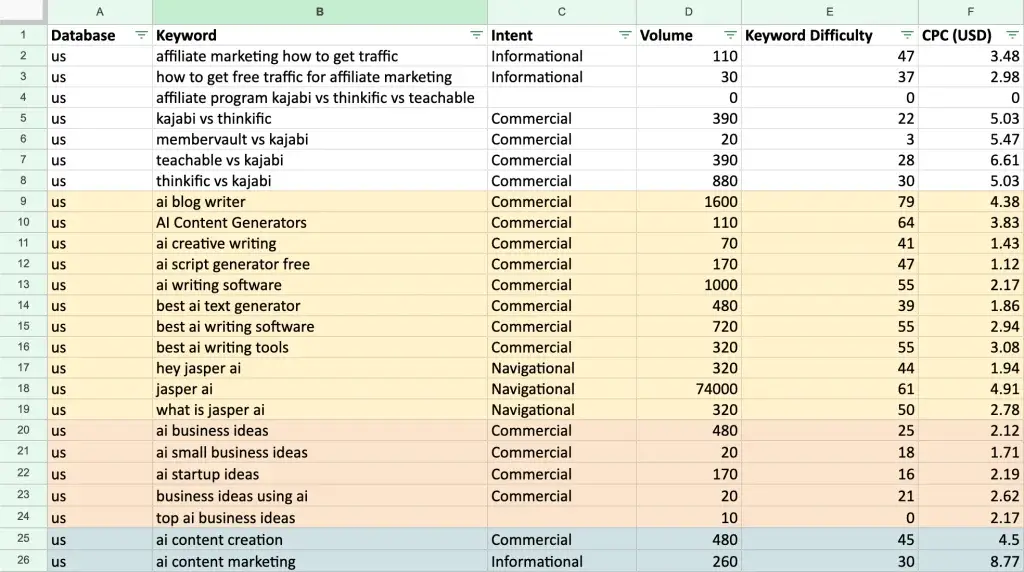Select row 18 header
1024x572 pixels.
pyautogui.click(x=23, y=389)
